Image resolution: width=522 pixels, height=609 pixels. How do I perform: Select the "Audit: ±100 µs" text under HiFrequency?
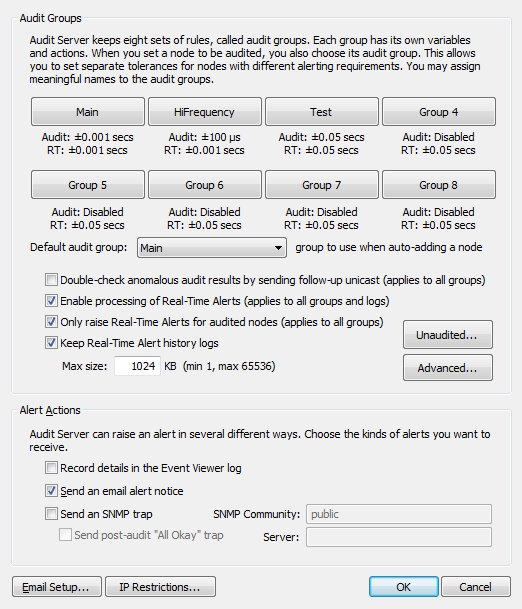[205, 137]
